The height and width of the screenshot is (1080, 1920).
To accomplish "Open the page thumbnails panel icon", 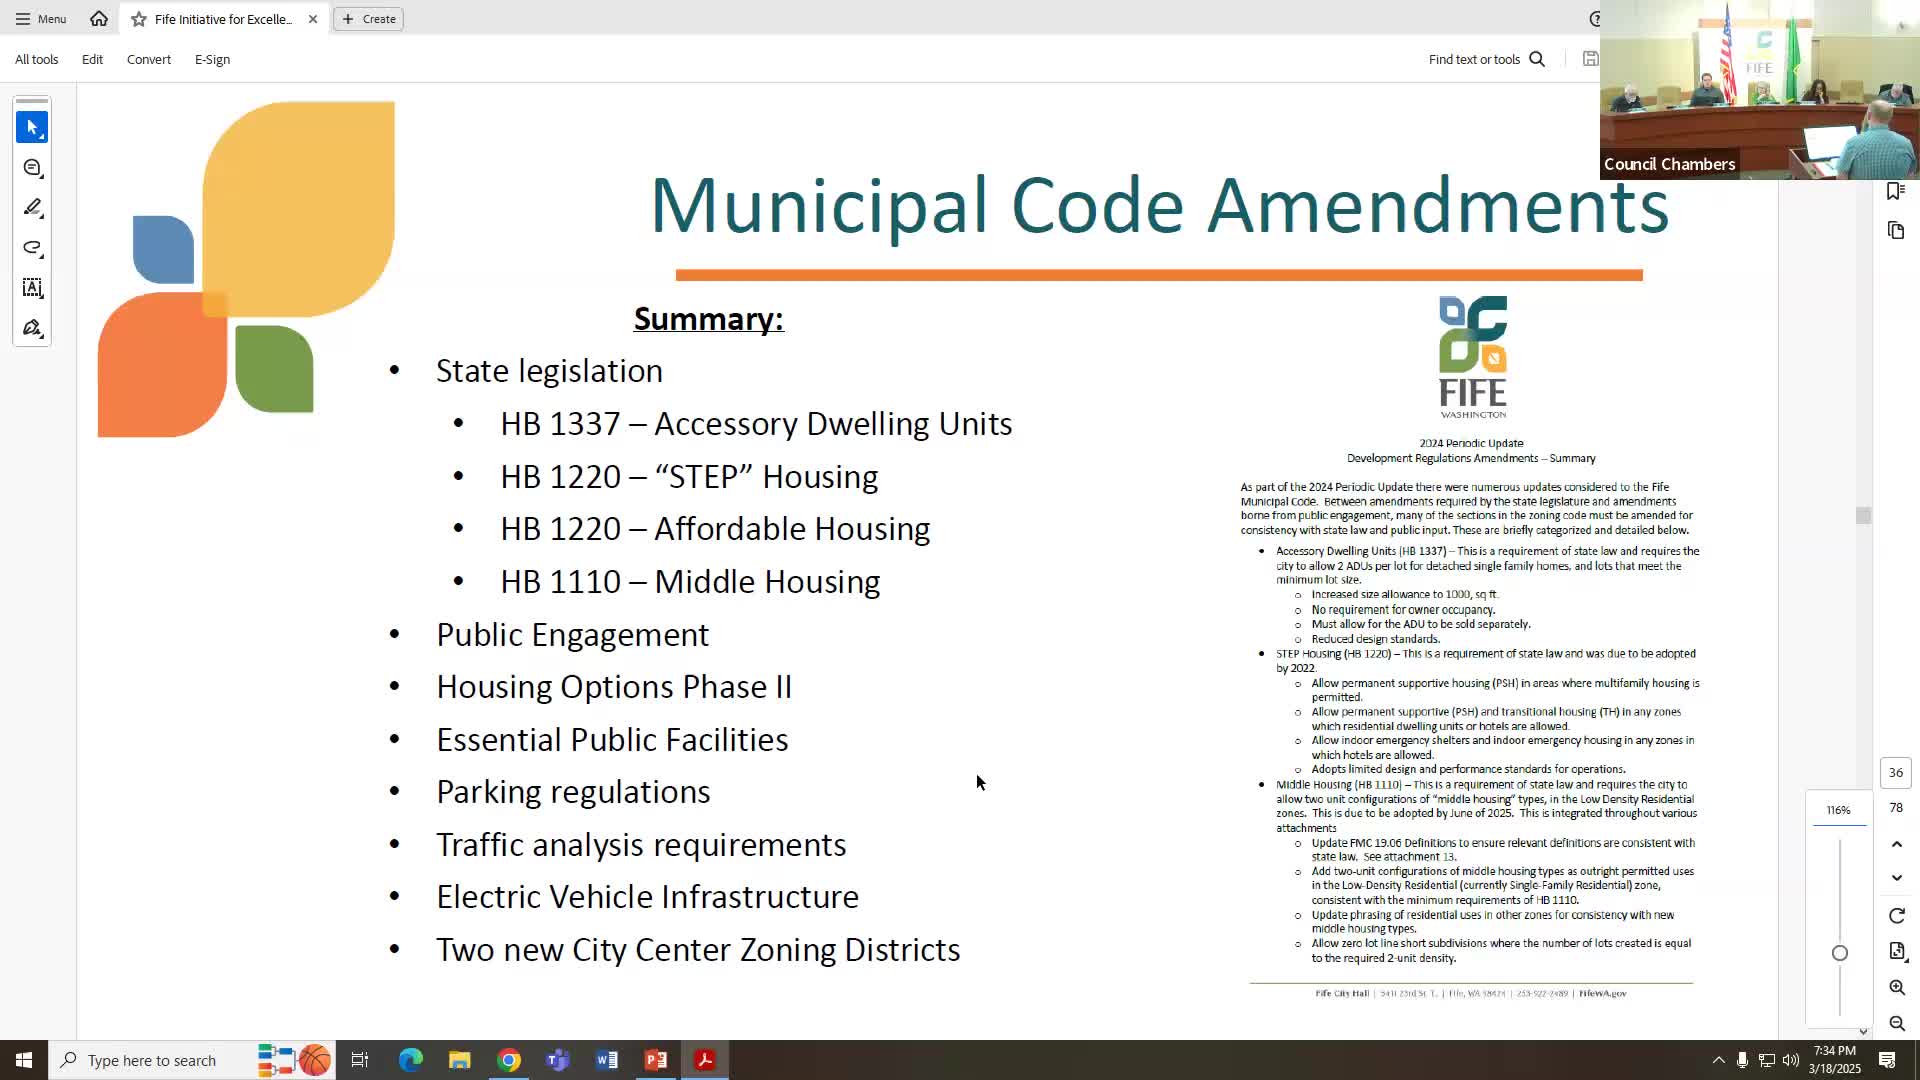I will (1896, 231).
